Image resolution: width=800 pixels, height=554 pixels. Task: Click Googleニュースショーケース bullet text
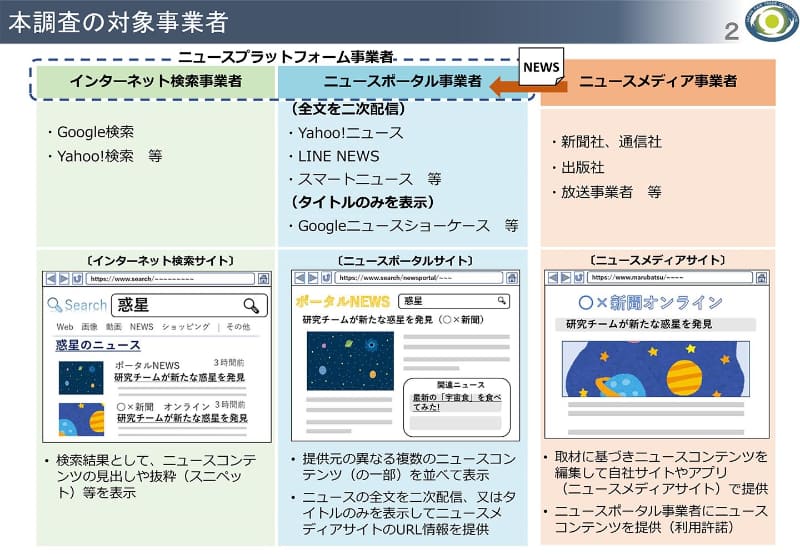click(x=394, y=225)
